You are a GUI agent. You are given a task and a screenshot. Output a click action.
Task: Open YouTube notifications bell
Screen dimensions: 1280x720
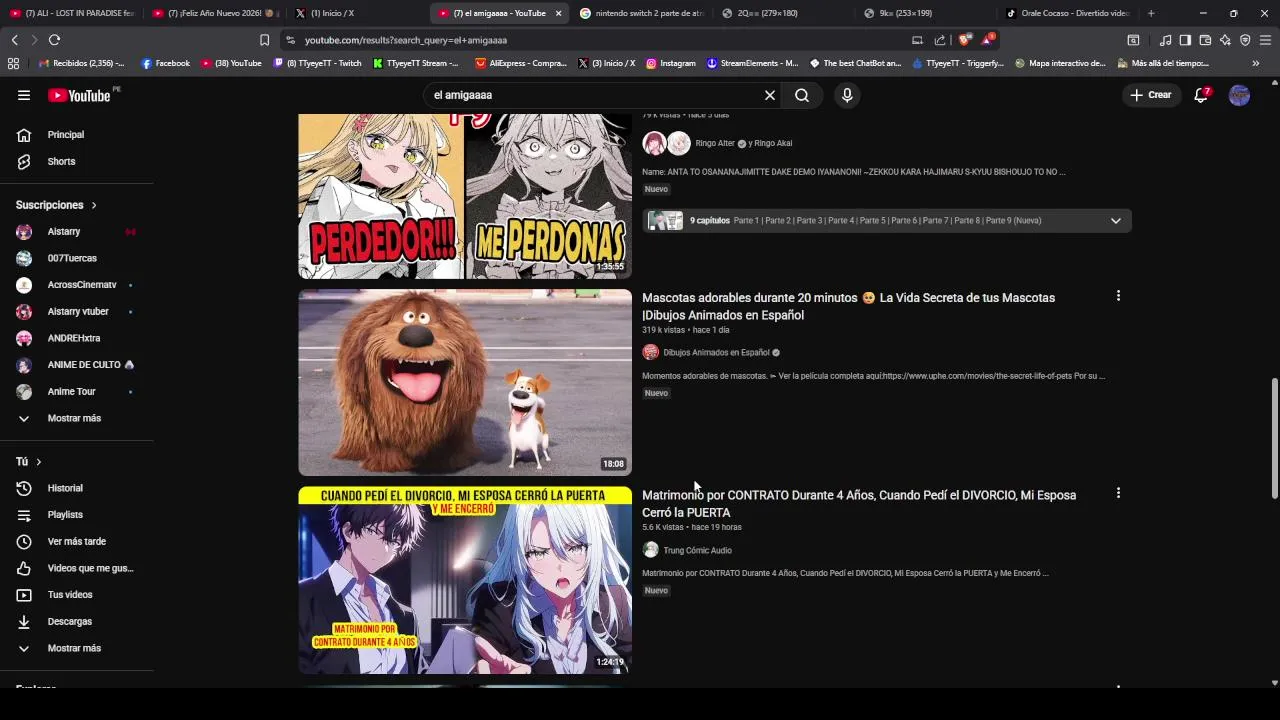1202,95
